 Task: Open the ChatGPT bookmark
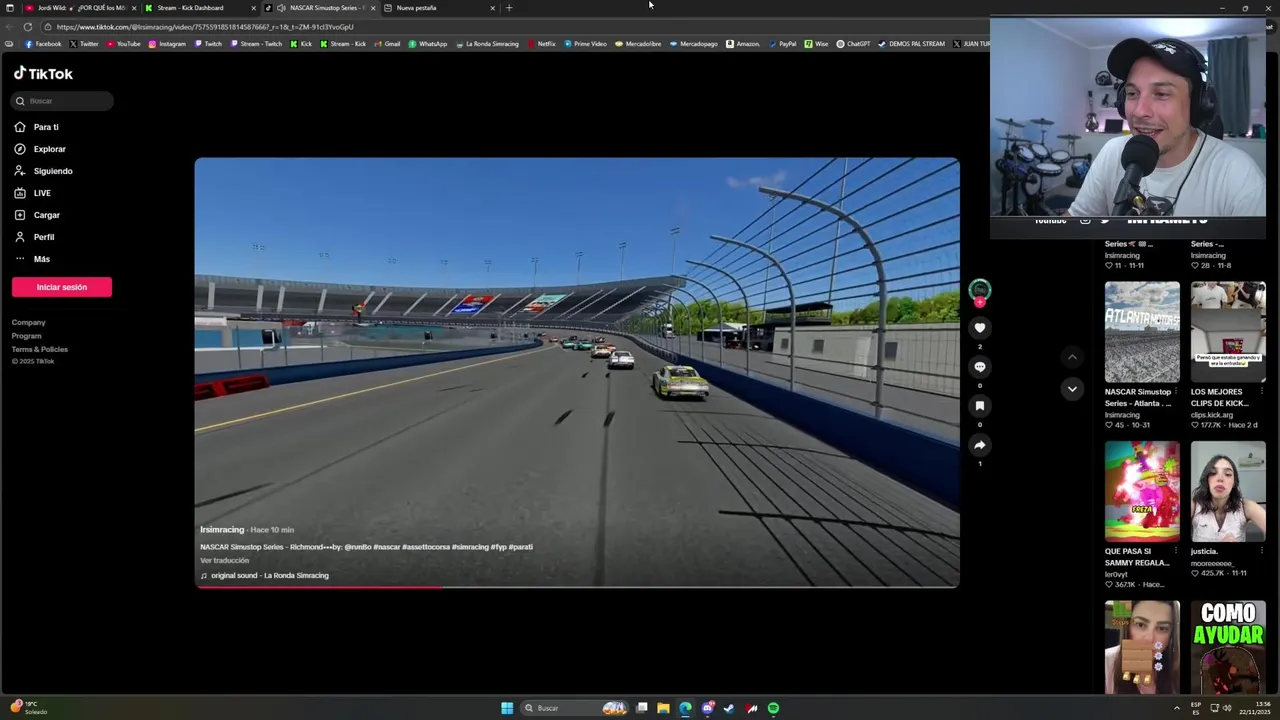[853, 44]
